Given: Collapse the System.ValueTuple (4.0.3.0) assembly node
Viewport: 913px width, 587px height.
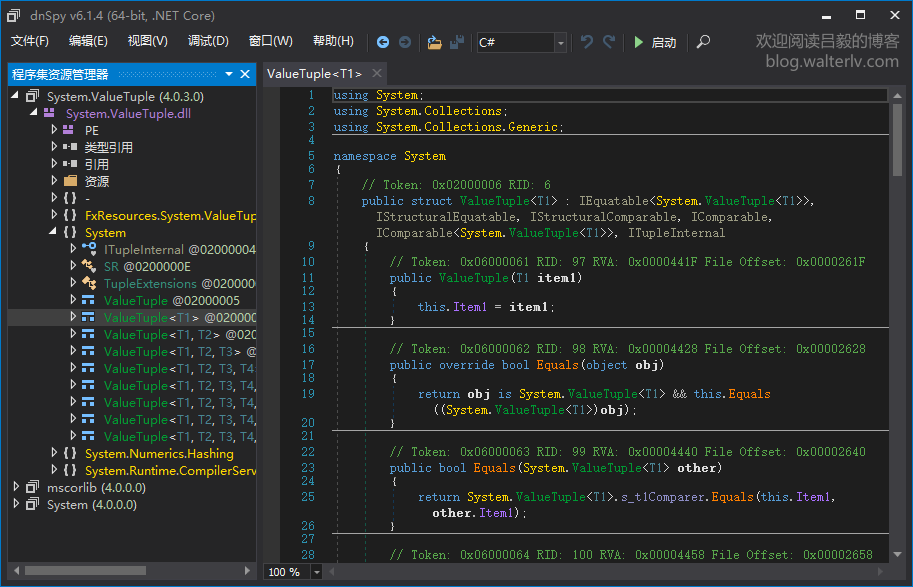Looking at the screenshot, I should click(15, 95).
